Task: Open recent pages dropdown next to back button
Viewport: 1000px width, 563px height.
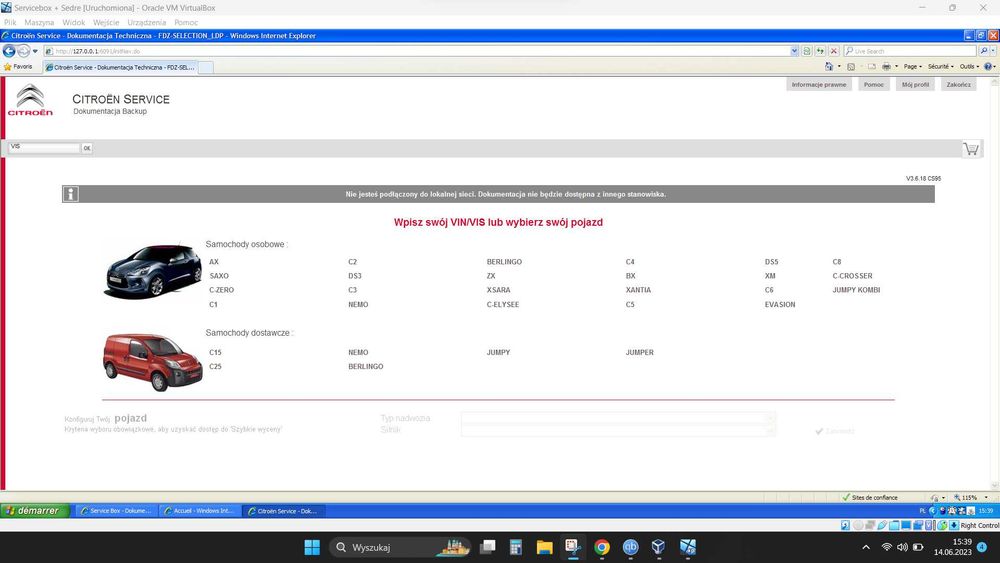Action: pyautogui.click(x=35, y=51)
